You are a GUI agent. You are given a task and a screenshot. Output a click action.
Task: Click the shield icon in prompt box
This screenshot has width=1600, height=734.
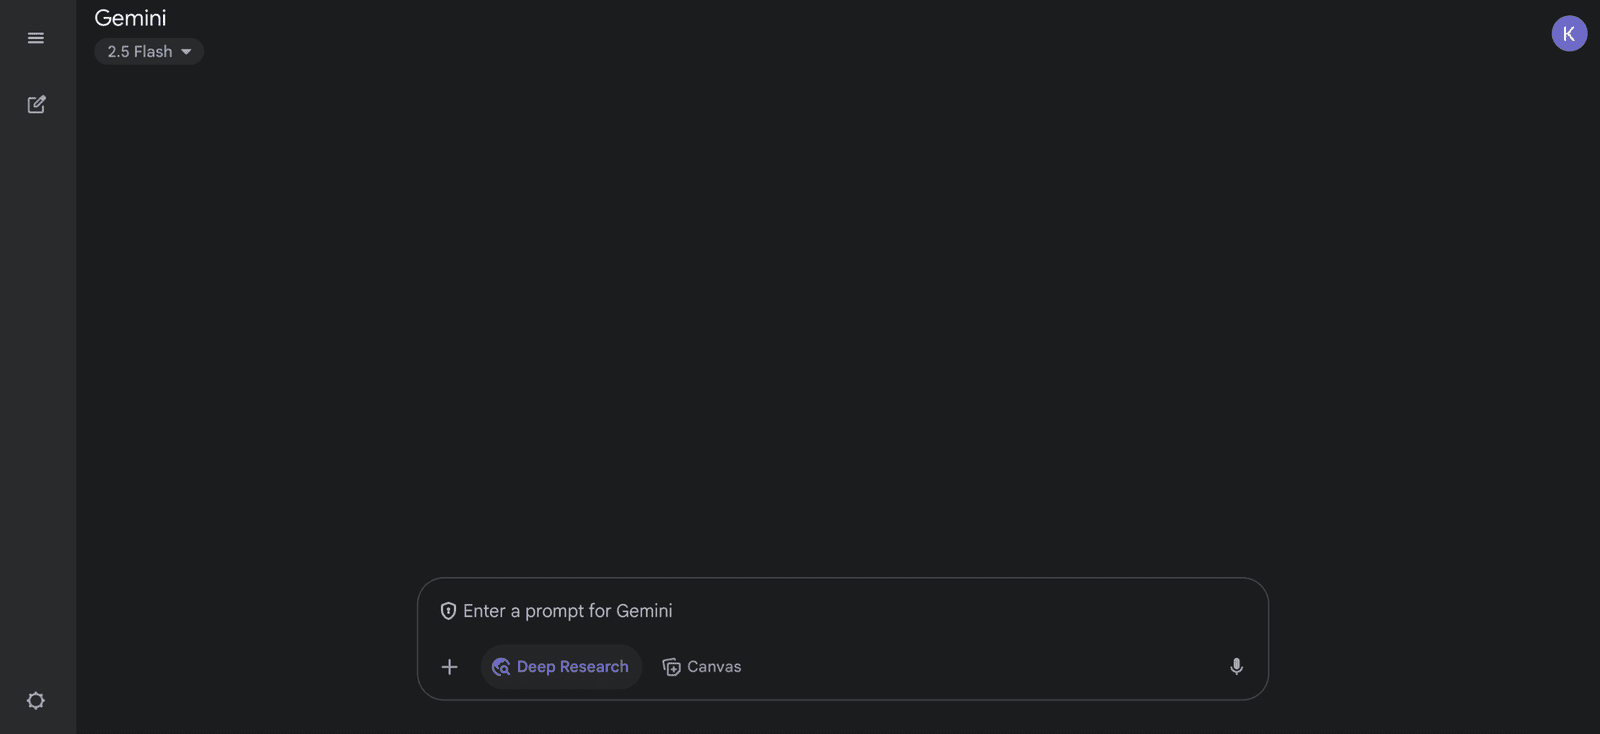tap(448, 610)
